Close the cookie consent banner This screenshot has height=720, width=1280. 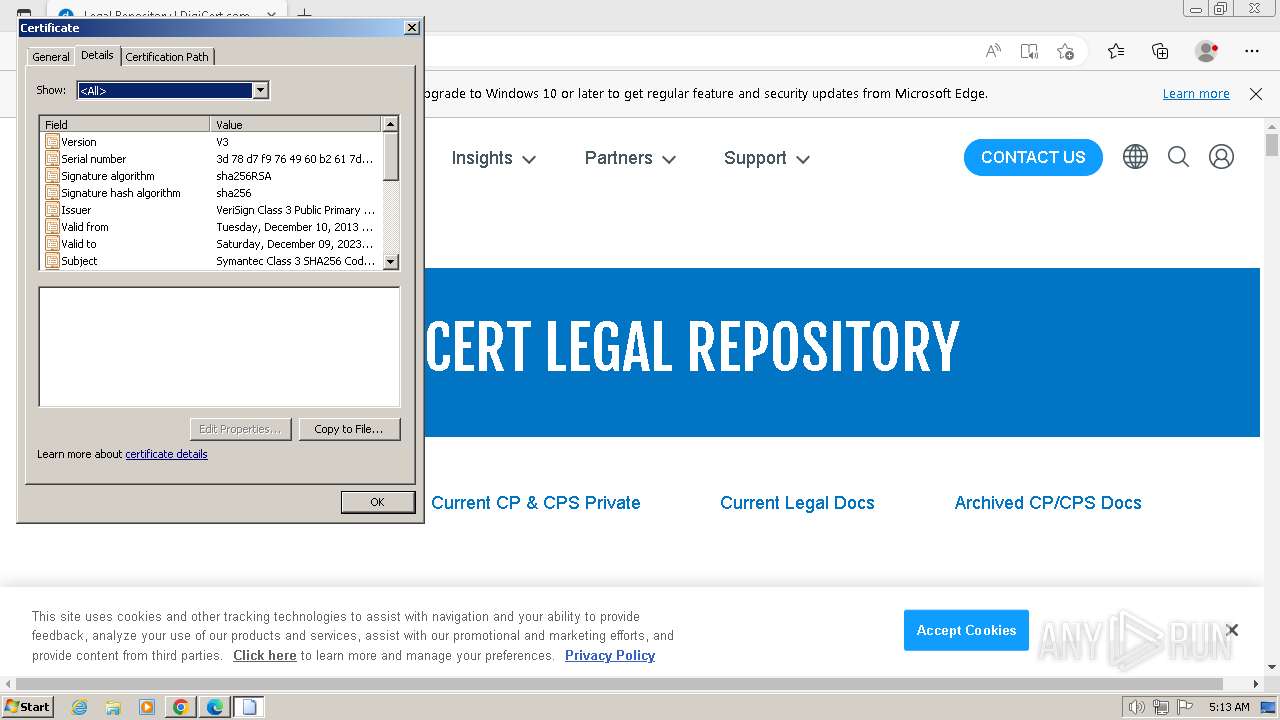click(1232, 630)
